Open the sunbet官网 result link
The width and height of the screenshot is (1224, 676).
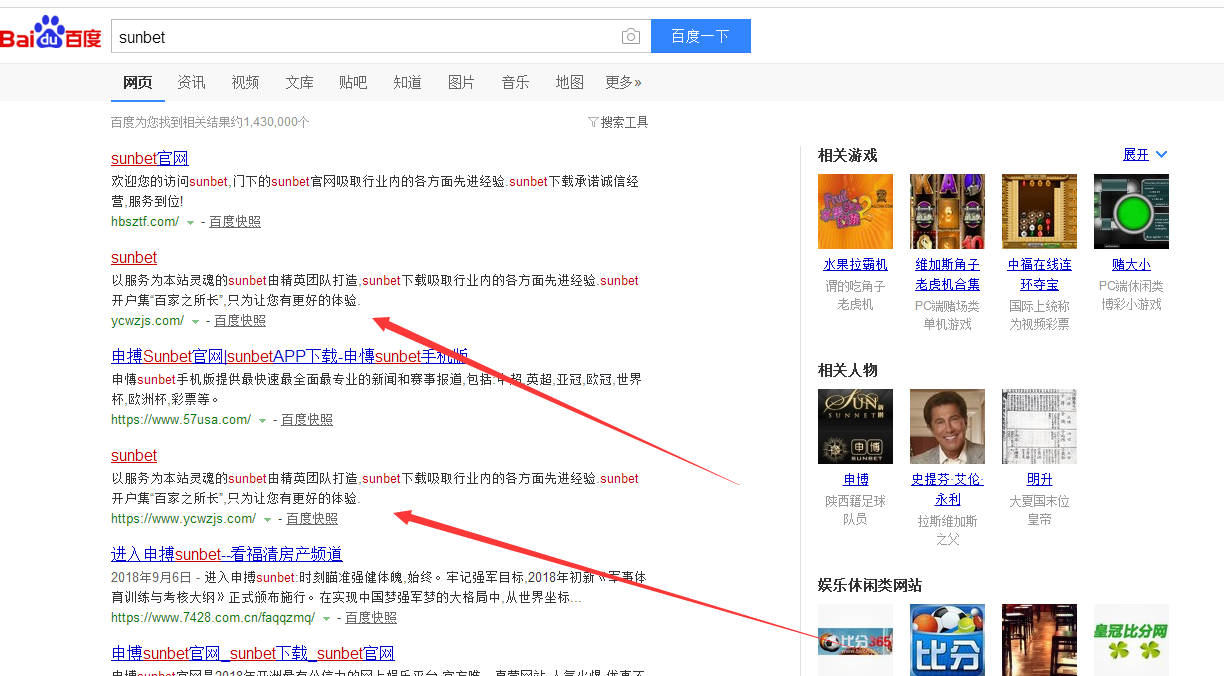point(149,159)
